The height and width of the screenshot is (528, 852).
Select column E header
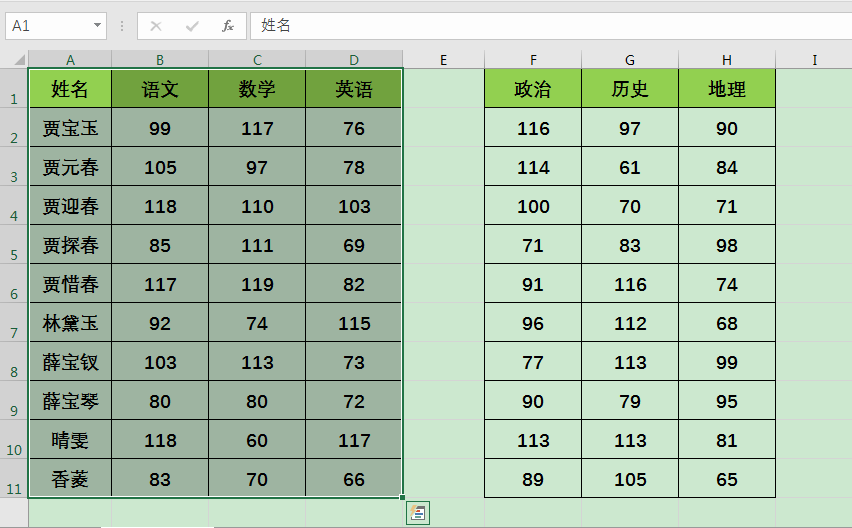(443, 60)
